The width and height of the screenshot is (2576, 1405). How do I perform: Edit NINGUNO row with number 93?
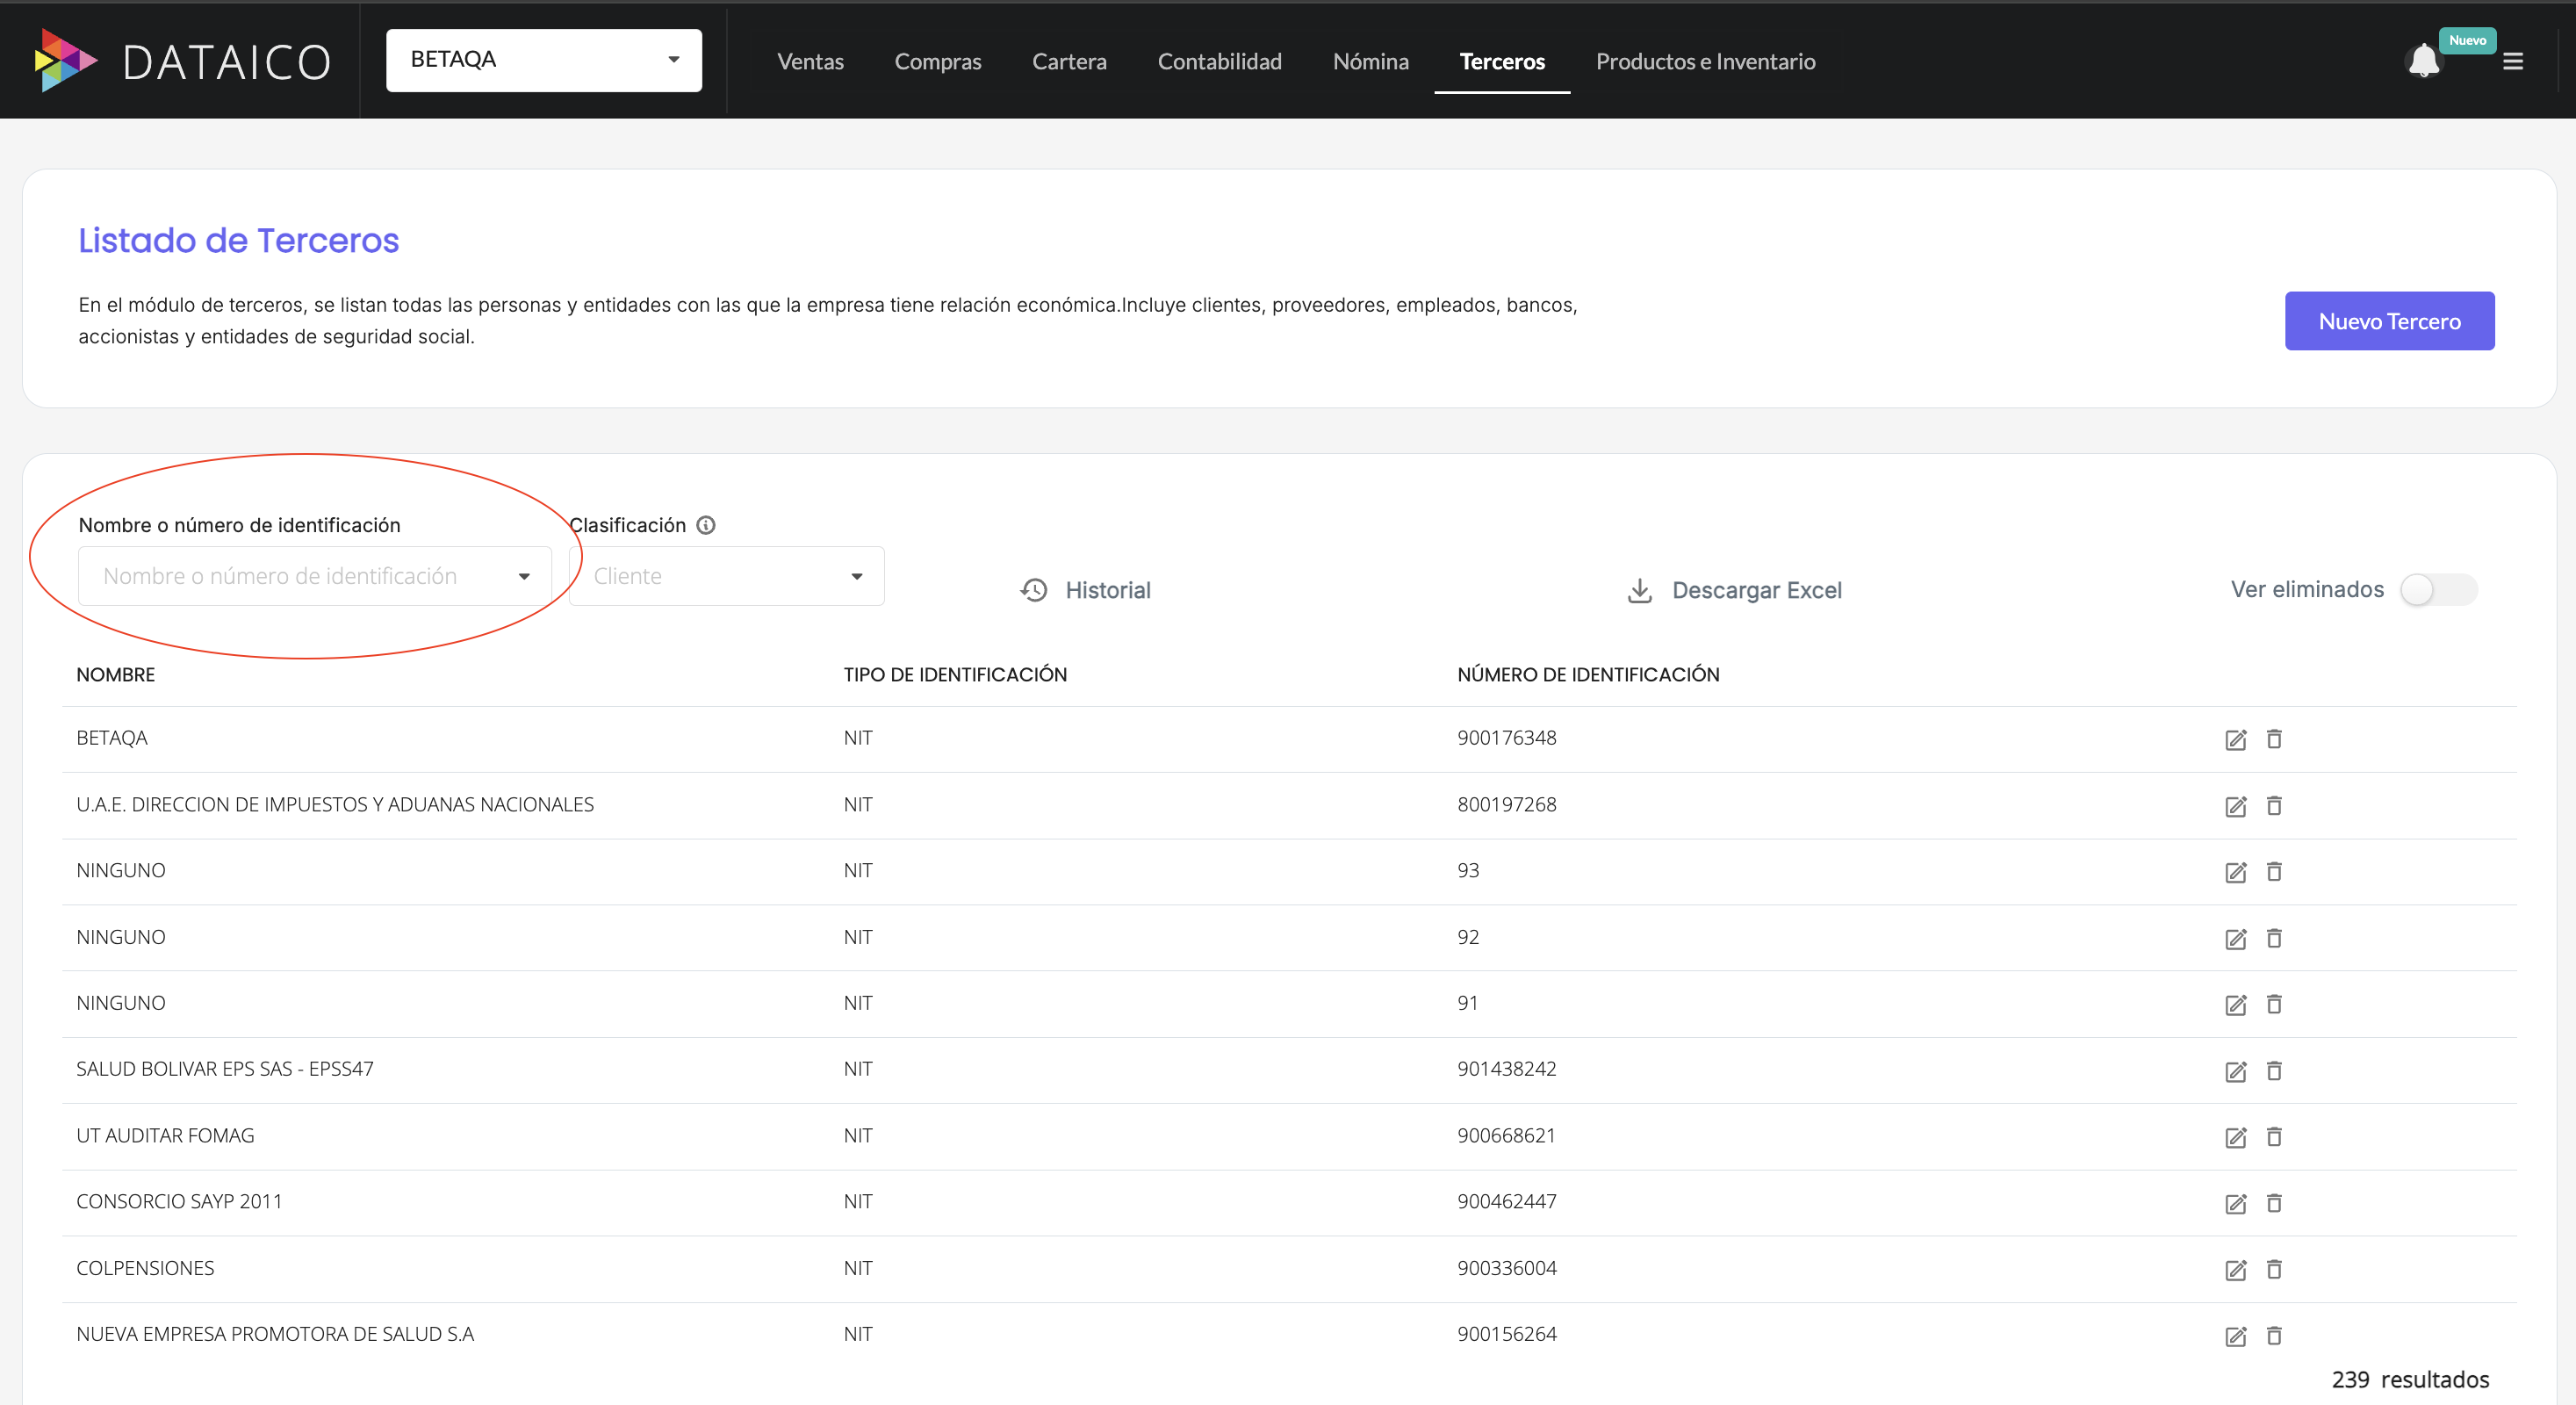2235,873
